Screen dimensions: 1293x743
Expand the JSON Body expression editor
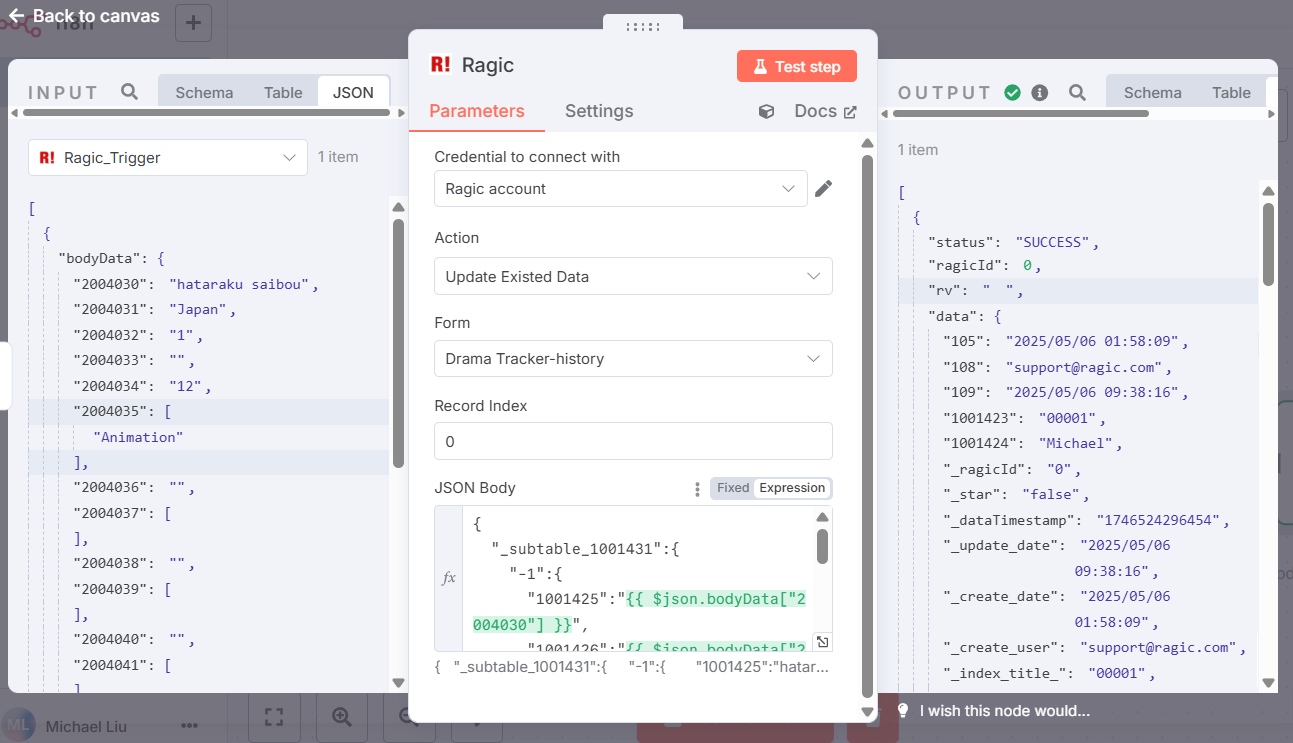[821, 642]
